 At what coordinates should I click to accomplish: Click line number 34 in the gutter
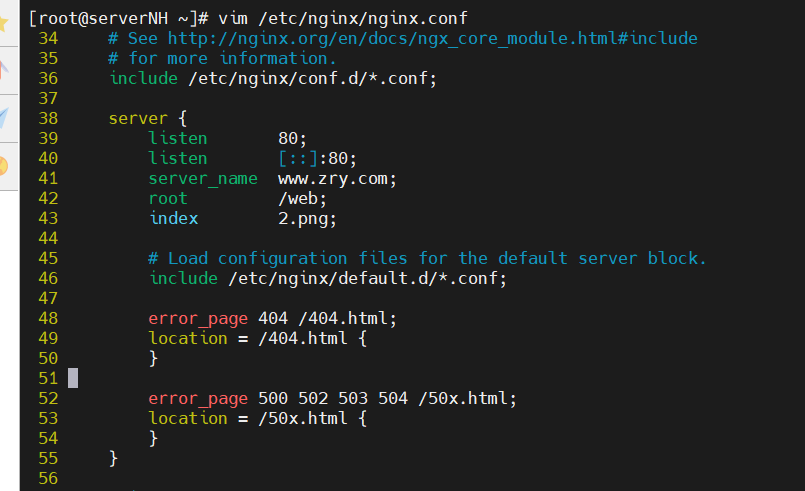point(48,39)
